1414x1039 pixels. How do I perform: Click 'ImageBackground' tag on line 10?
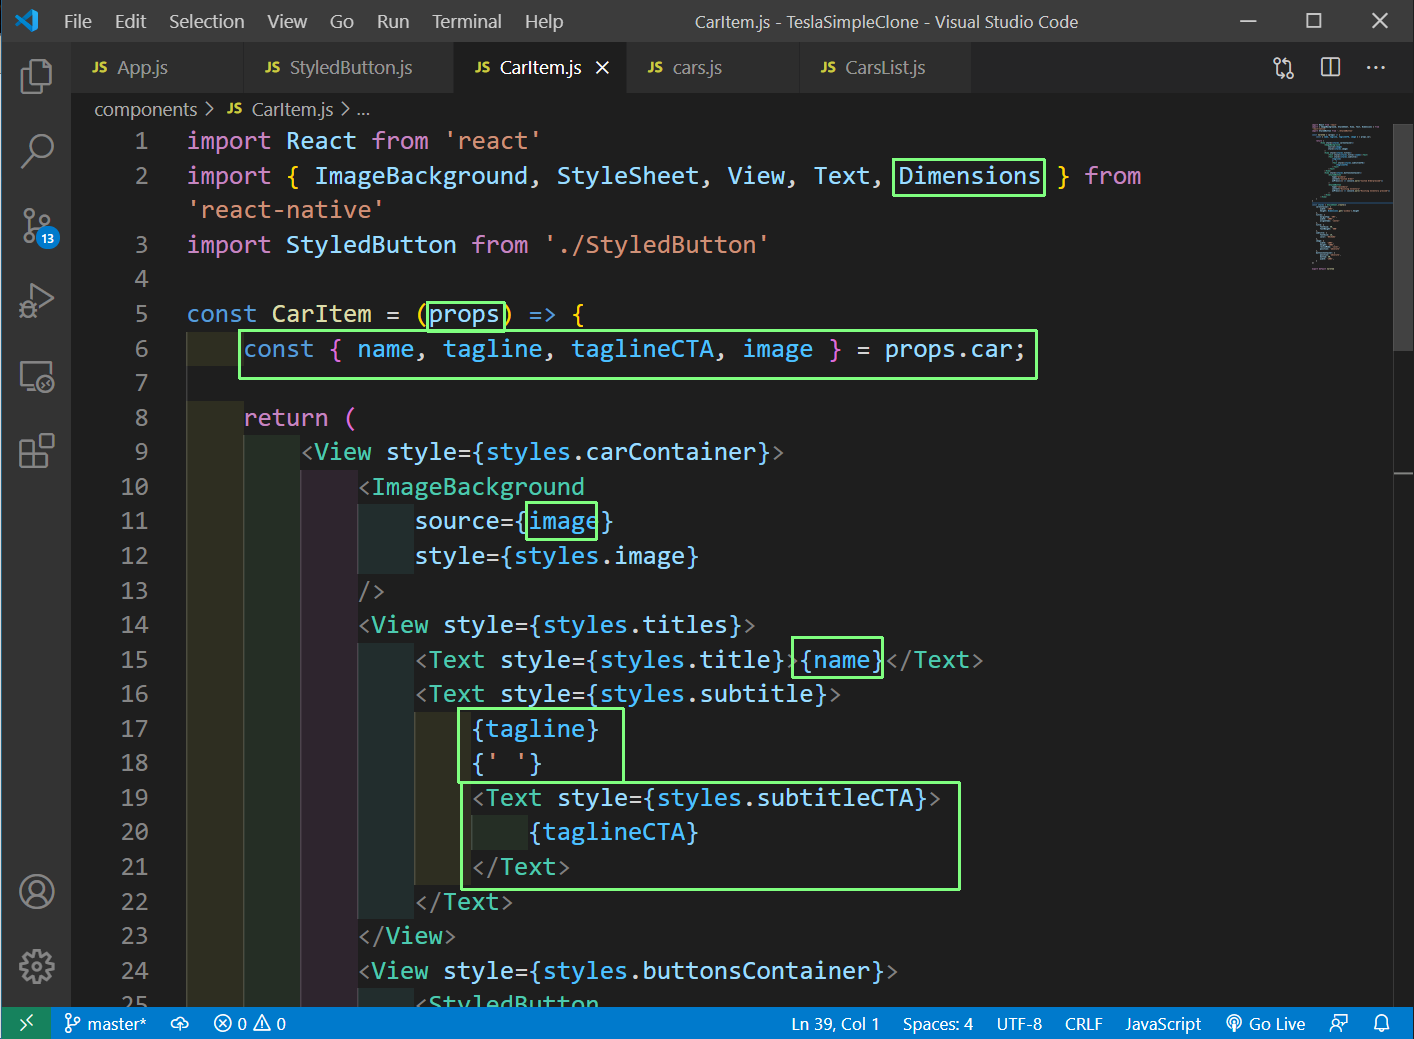(478, 487)
